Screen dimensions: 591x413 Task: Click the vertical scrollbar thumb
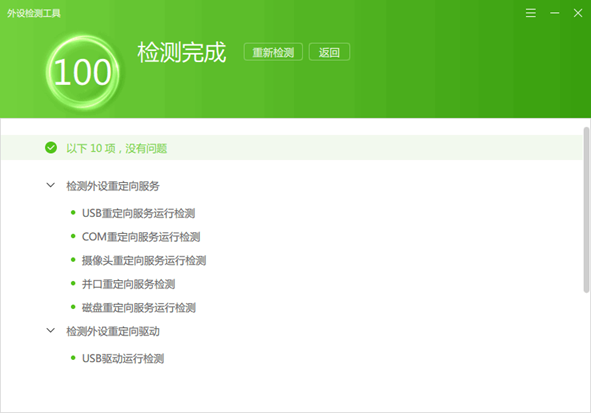[586, 210]
